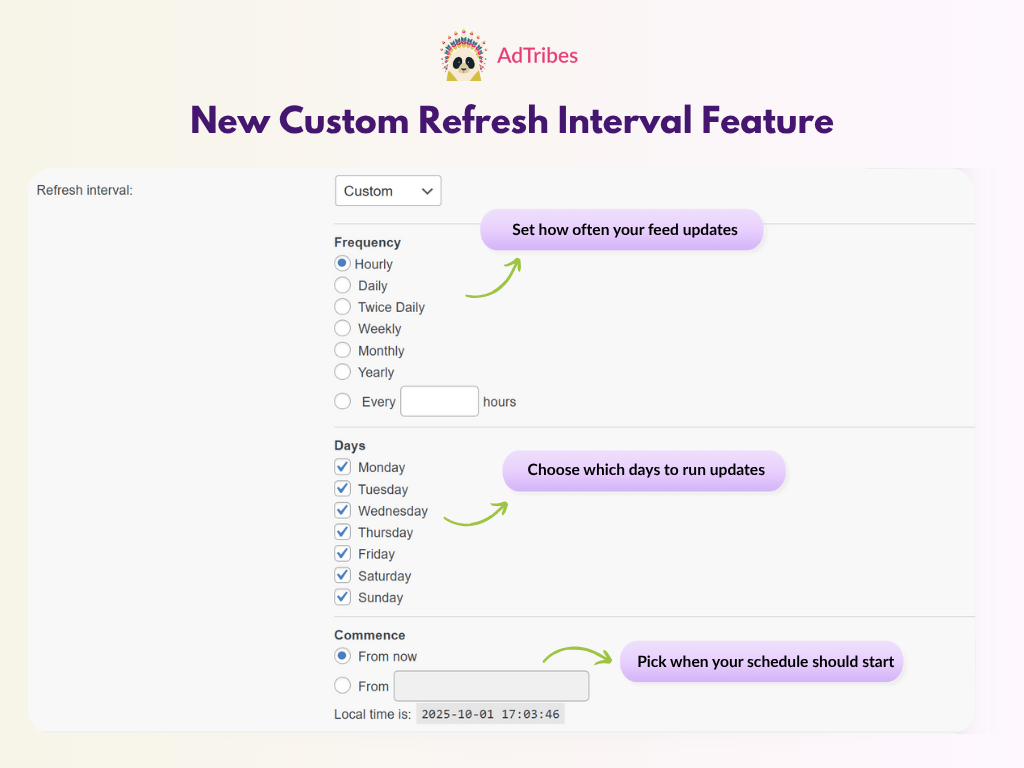
Task: Click the custom hours input field
Action: (439, 401)
